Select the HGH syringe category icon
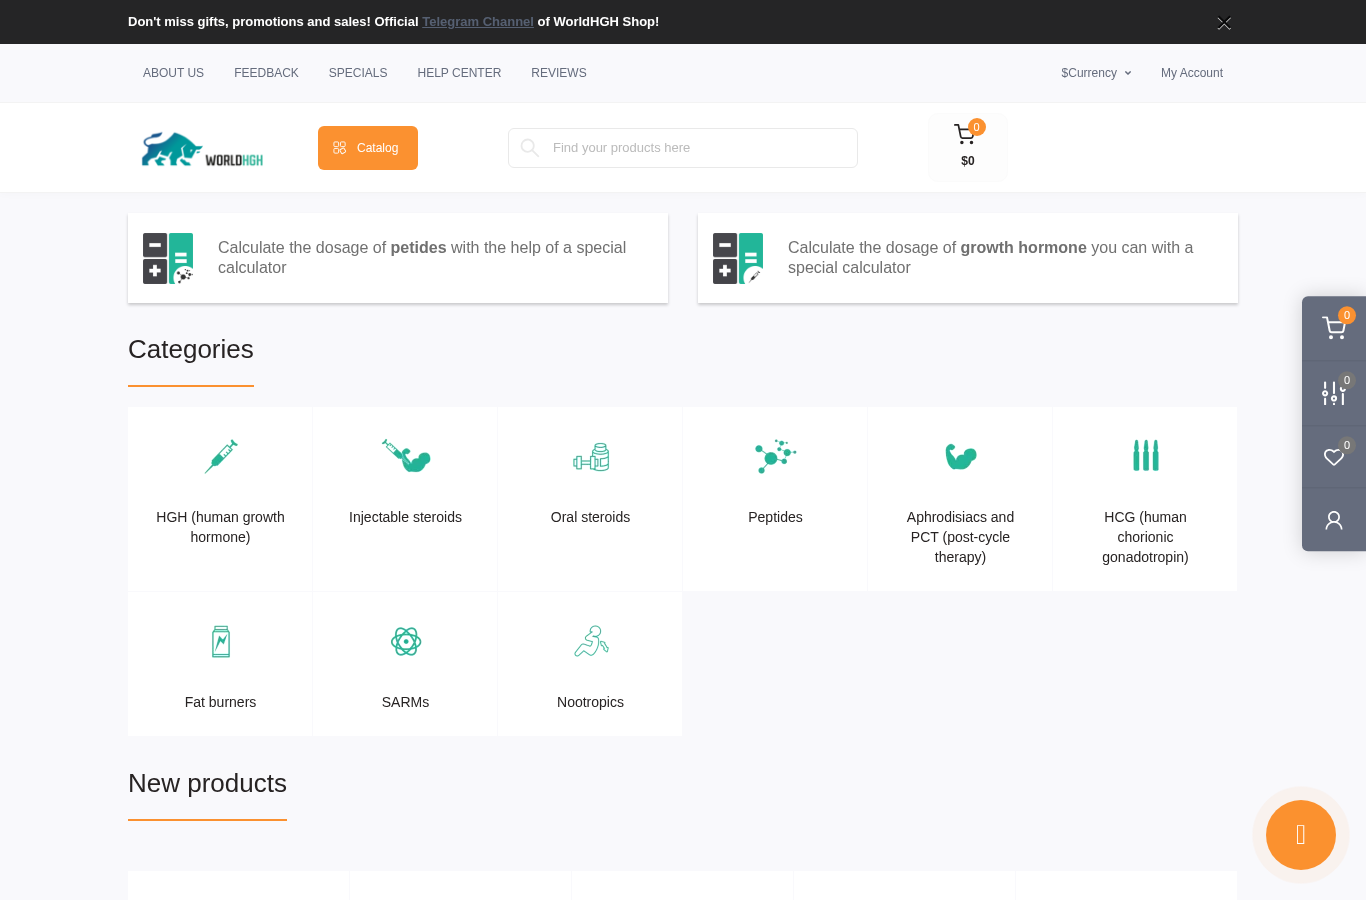The image size is (1366, 900). (x=221, y=456)
